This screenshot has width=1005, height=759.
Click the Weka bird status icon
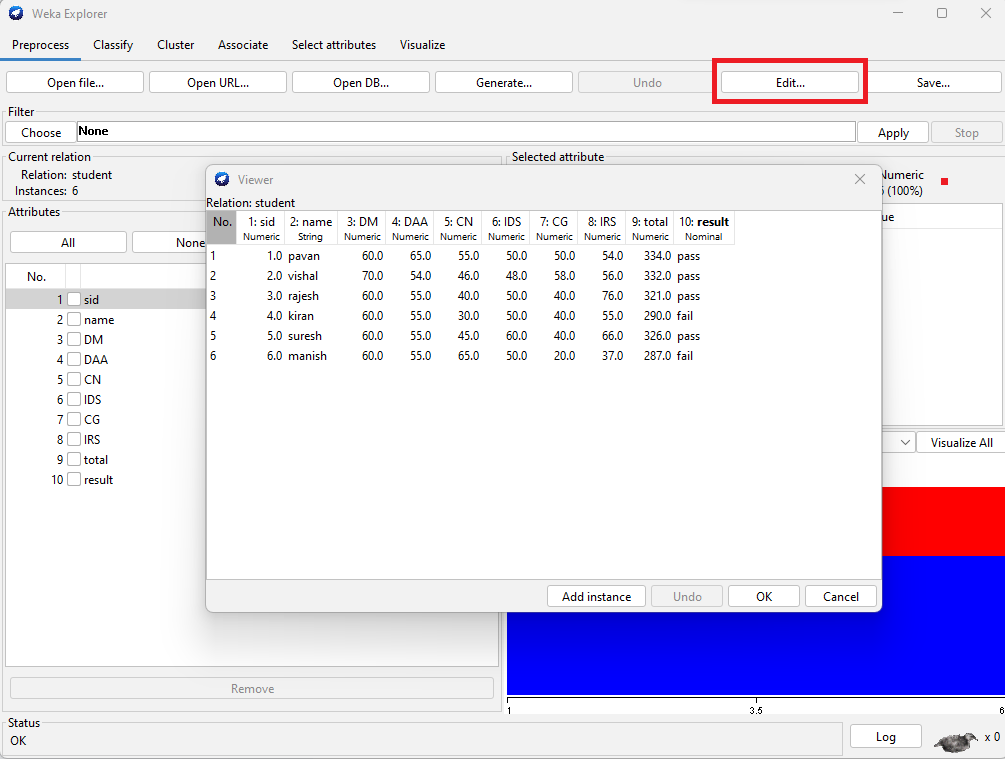coord(956,742)
